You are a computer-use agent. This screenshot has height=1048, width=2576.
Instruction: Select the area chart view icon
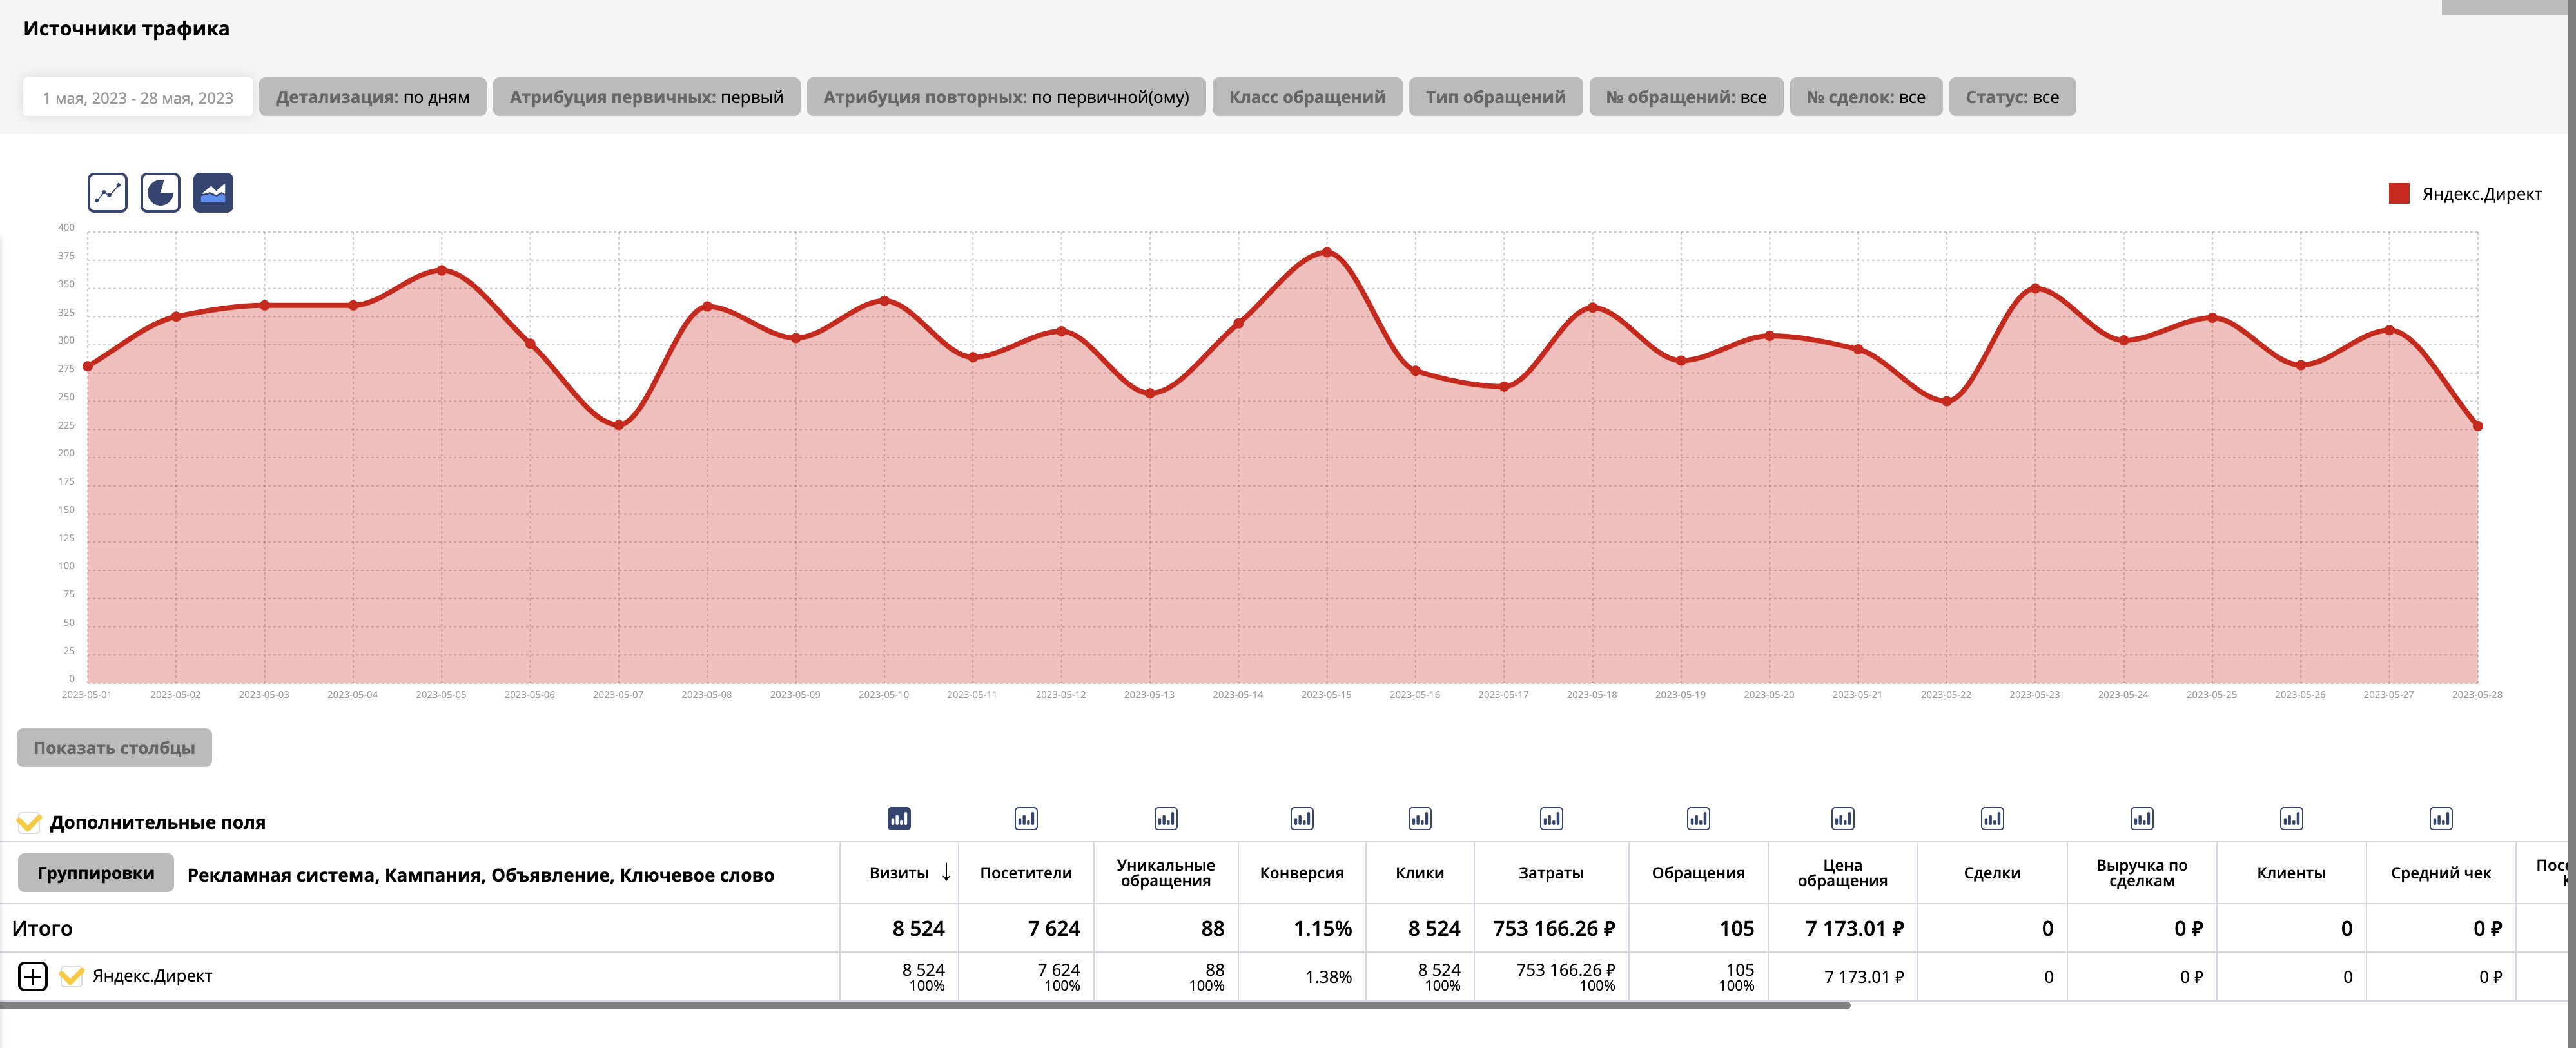click(x=213, y=193)
